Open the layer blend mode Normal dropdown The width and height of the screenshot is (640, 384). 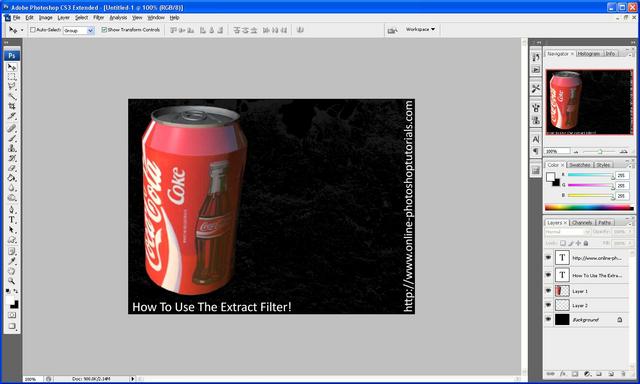click(x=567, y=232)
